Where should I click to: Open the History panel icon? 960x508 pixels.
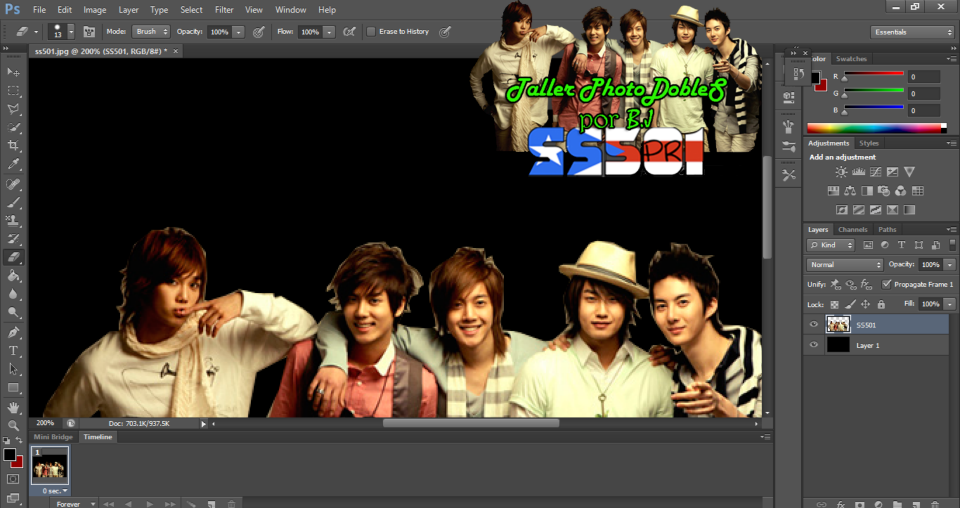pos(798,74)
